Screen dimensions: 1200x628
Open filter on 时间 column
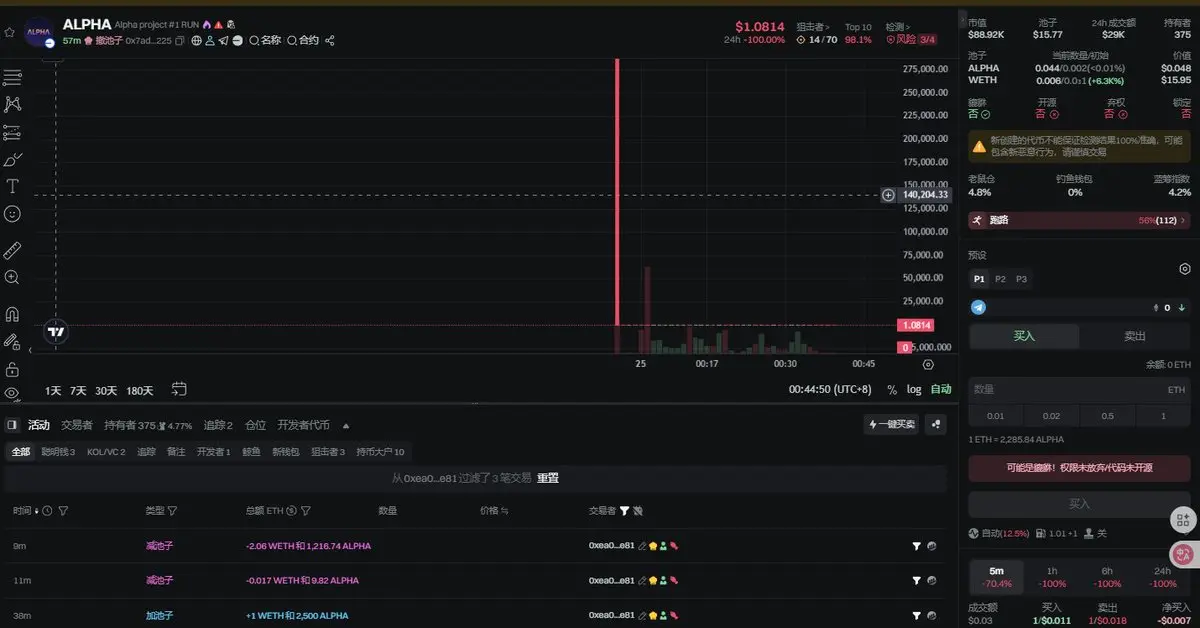[x=63, y=511]
